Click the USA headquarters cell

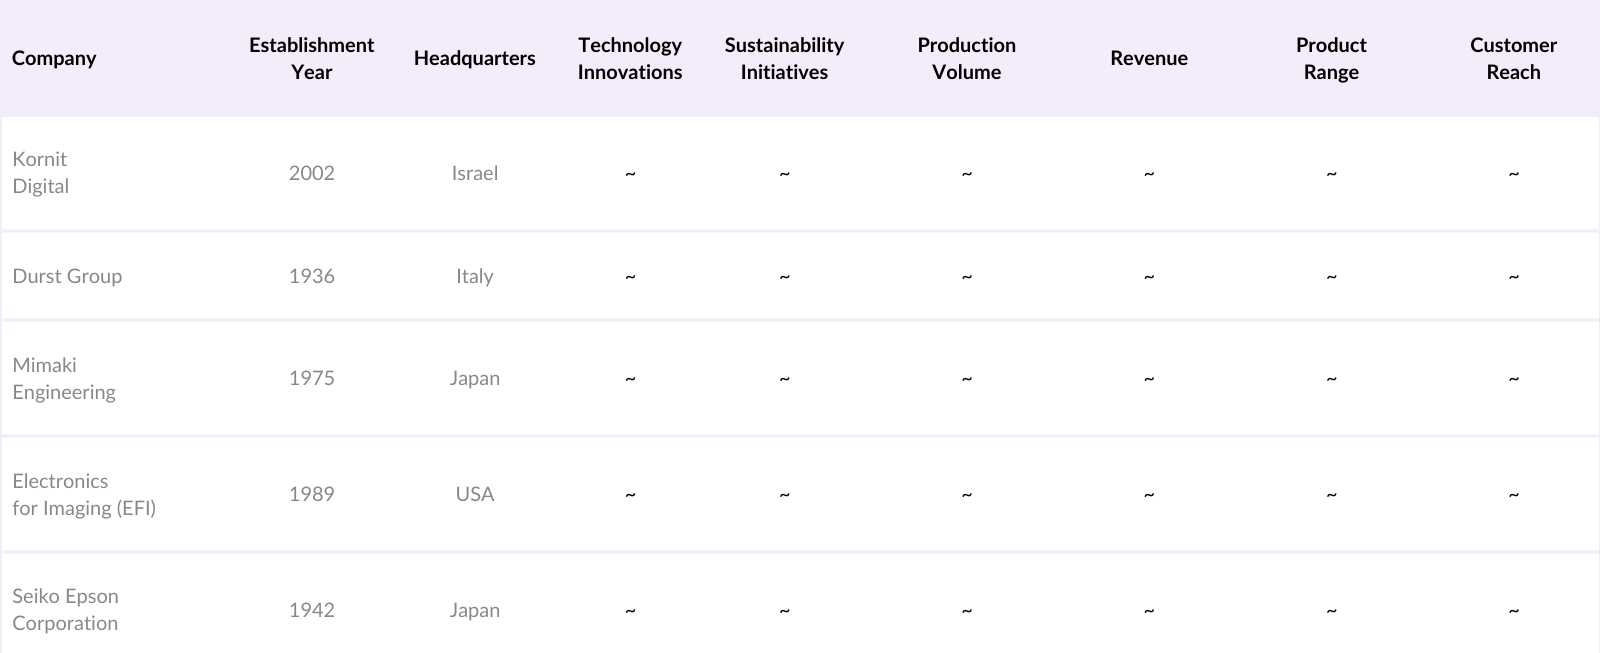474,494
